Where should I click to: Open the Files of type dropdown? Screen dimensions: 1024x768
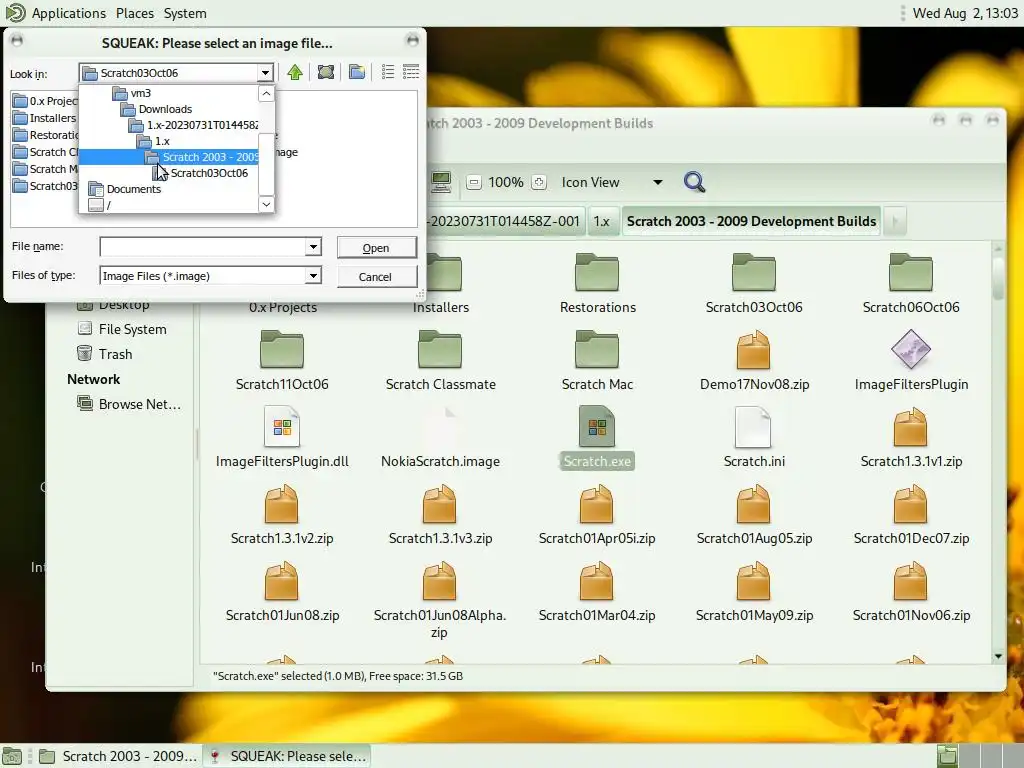coord(313,276)
